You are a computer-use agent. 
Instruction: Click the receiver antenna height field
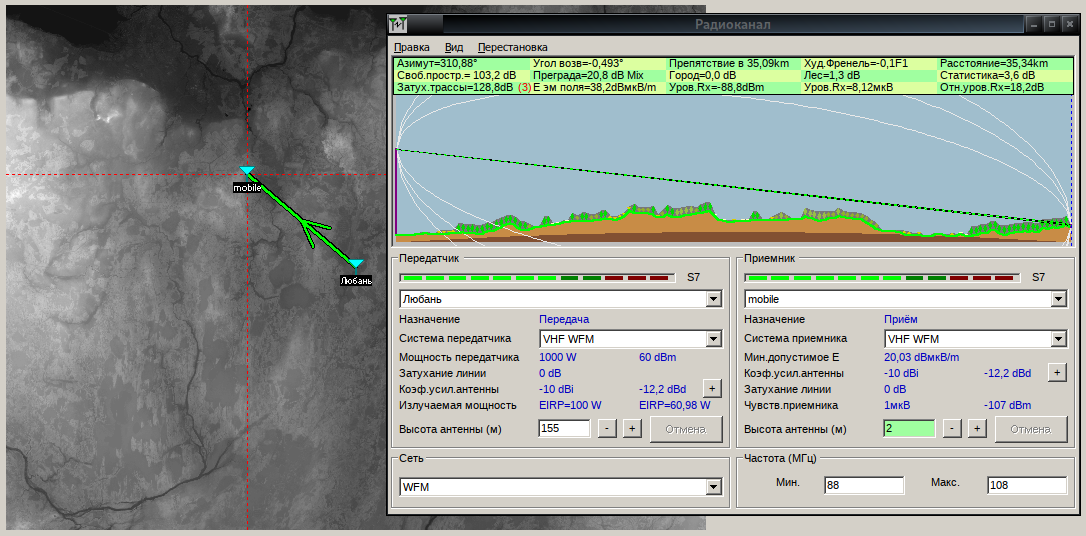[909, 429]
